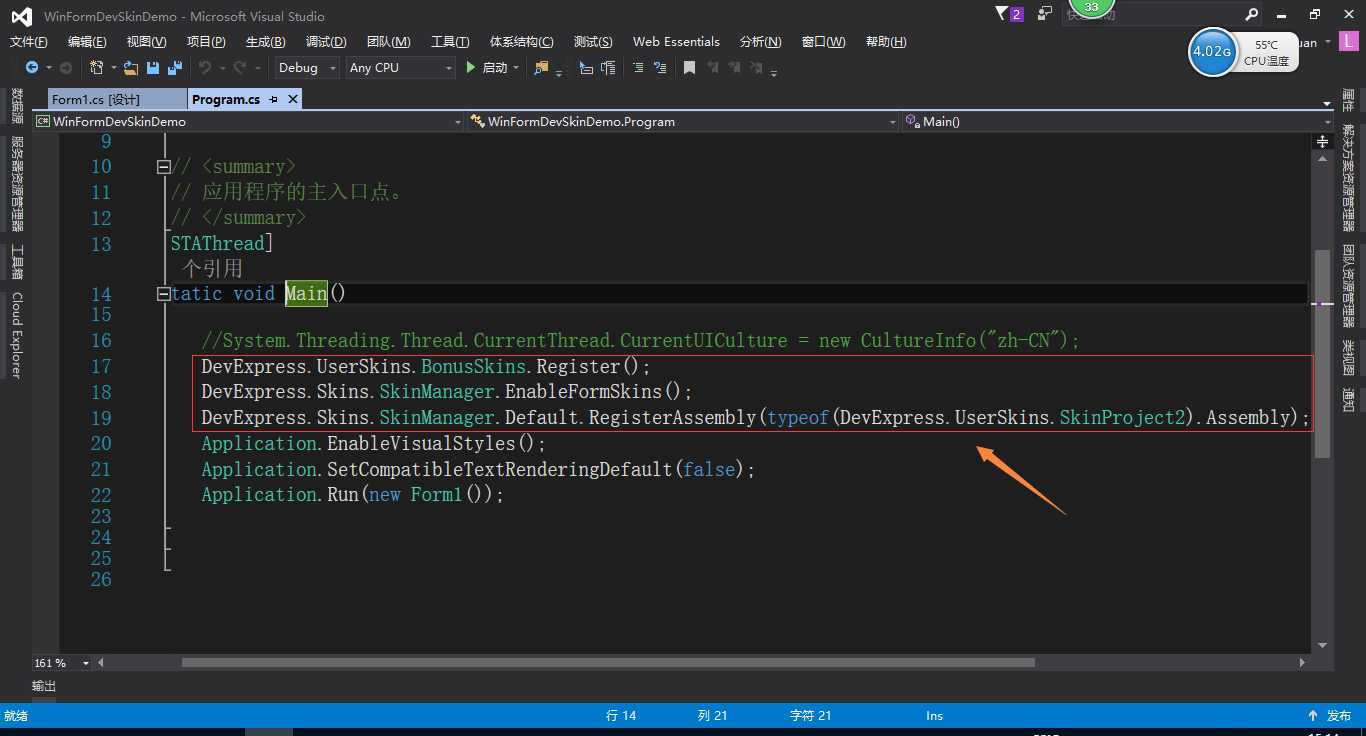Image resolution: width=1366 pixels, height=736 pixels.
Task: Click the 个引用 CodeLens references link
Action: (212, 268)
